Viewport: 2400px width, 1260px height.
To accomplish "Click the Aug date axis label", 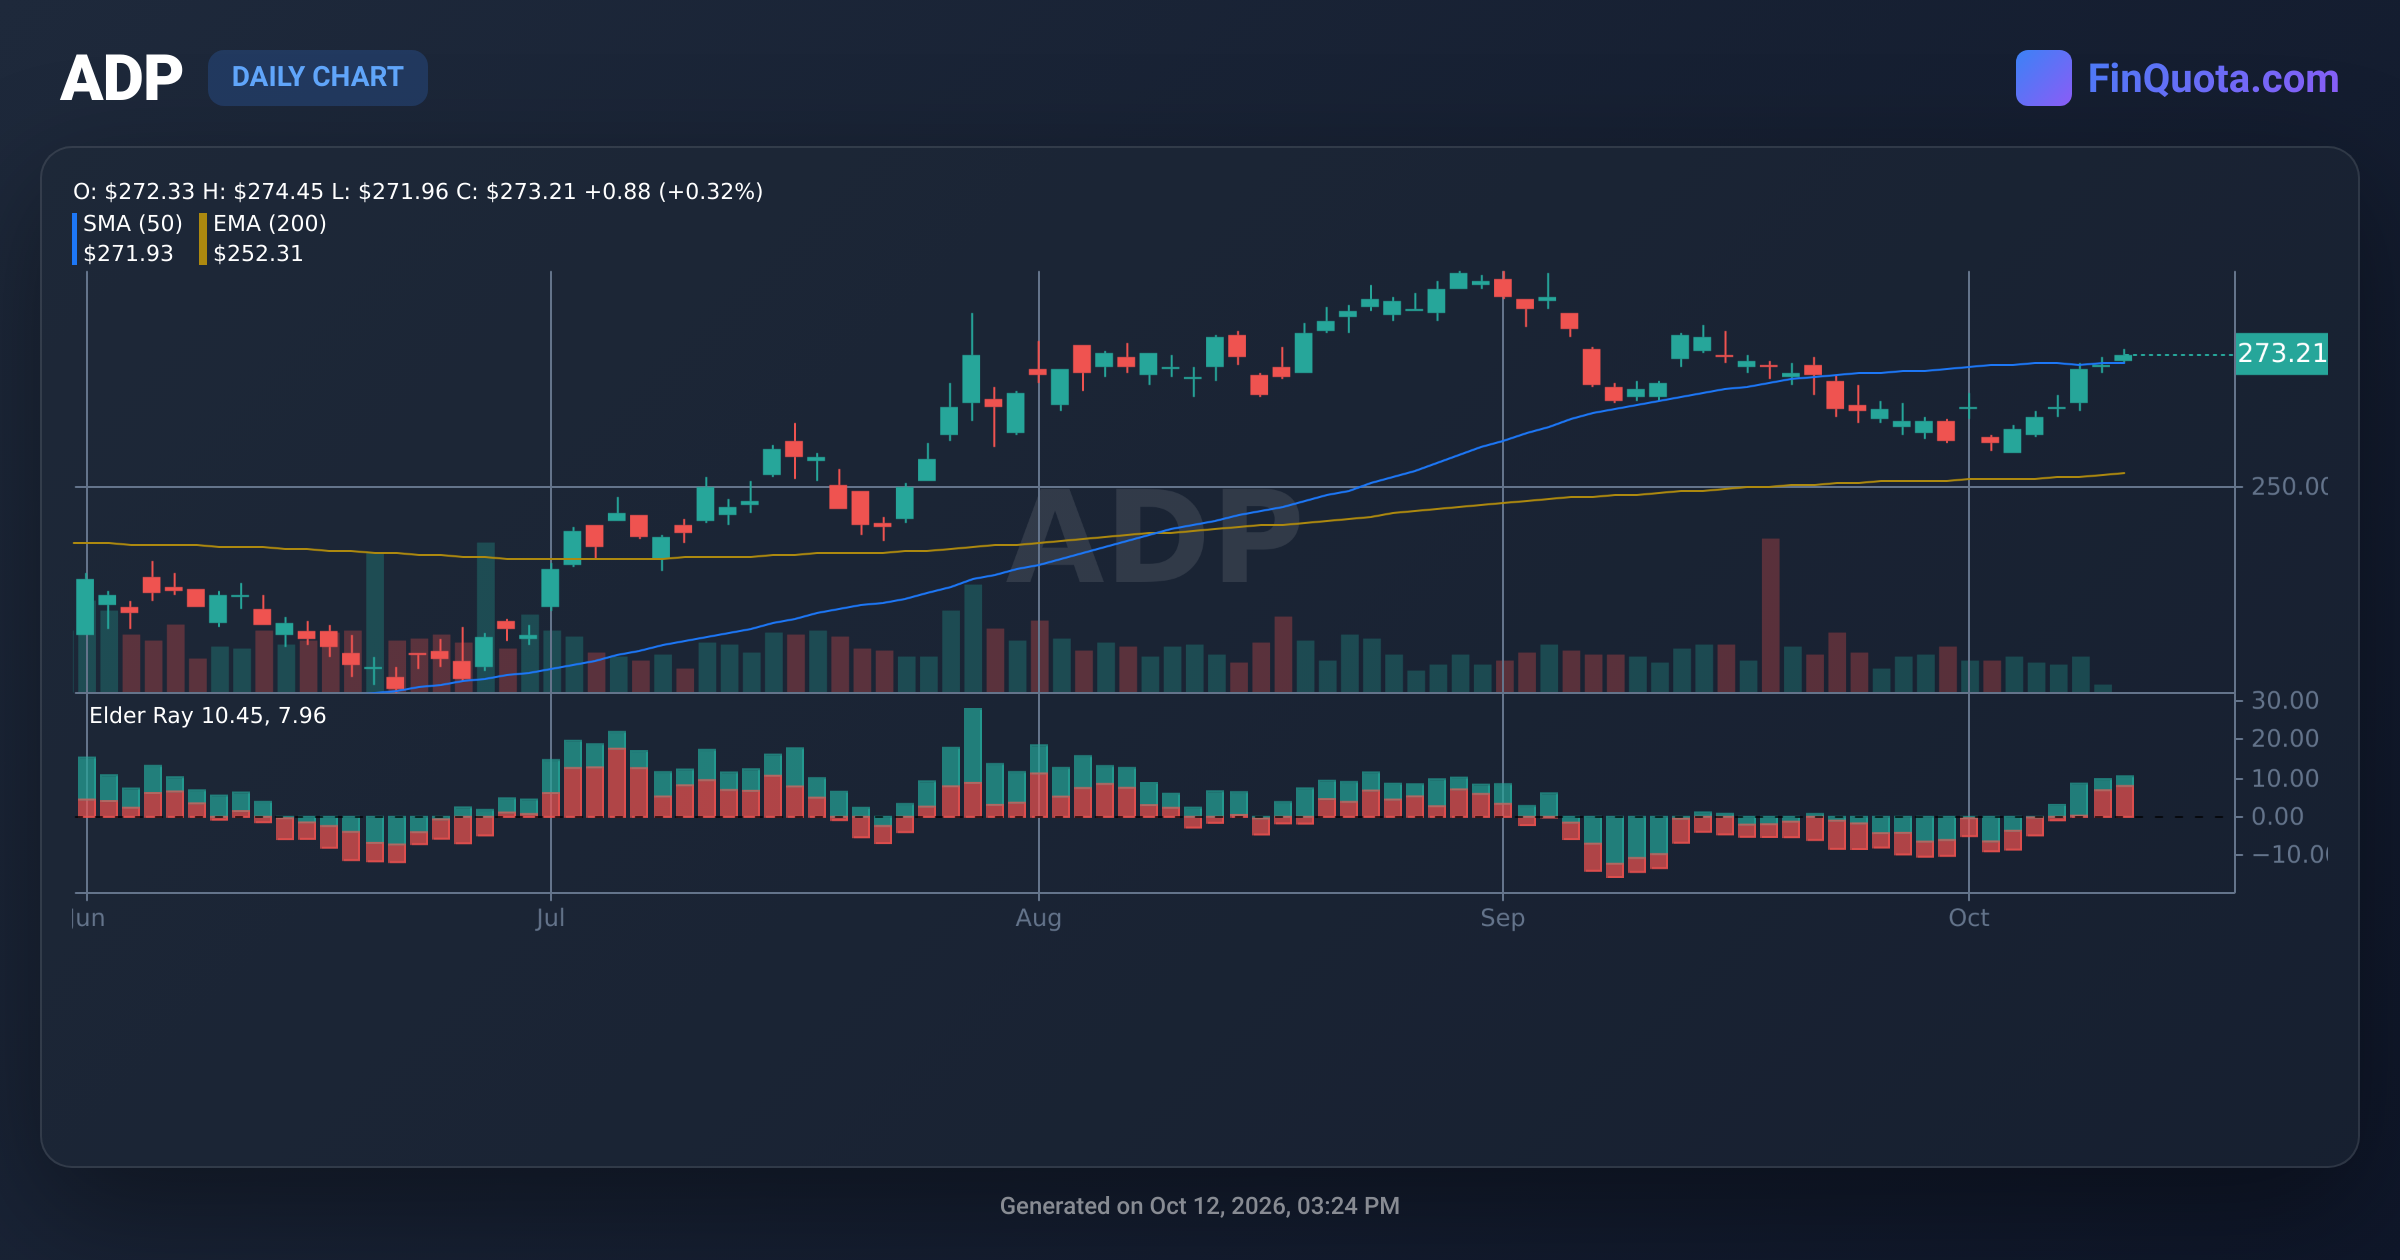I will coord(1038,918).
